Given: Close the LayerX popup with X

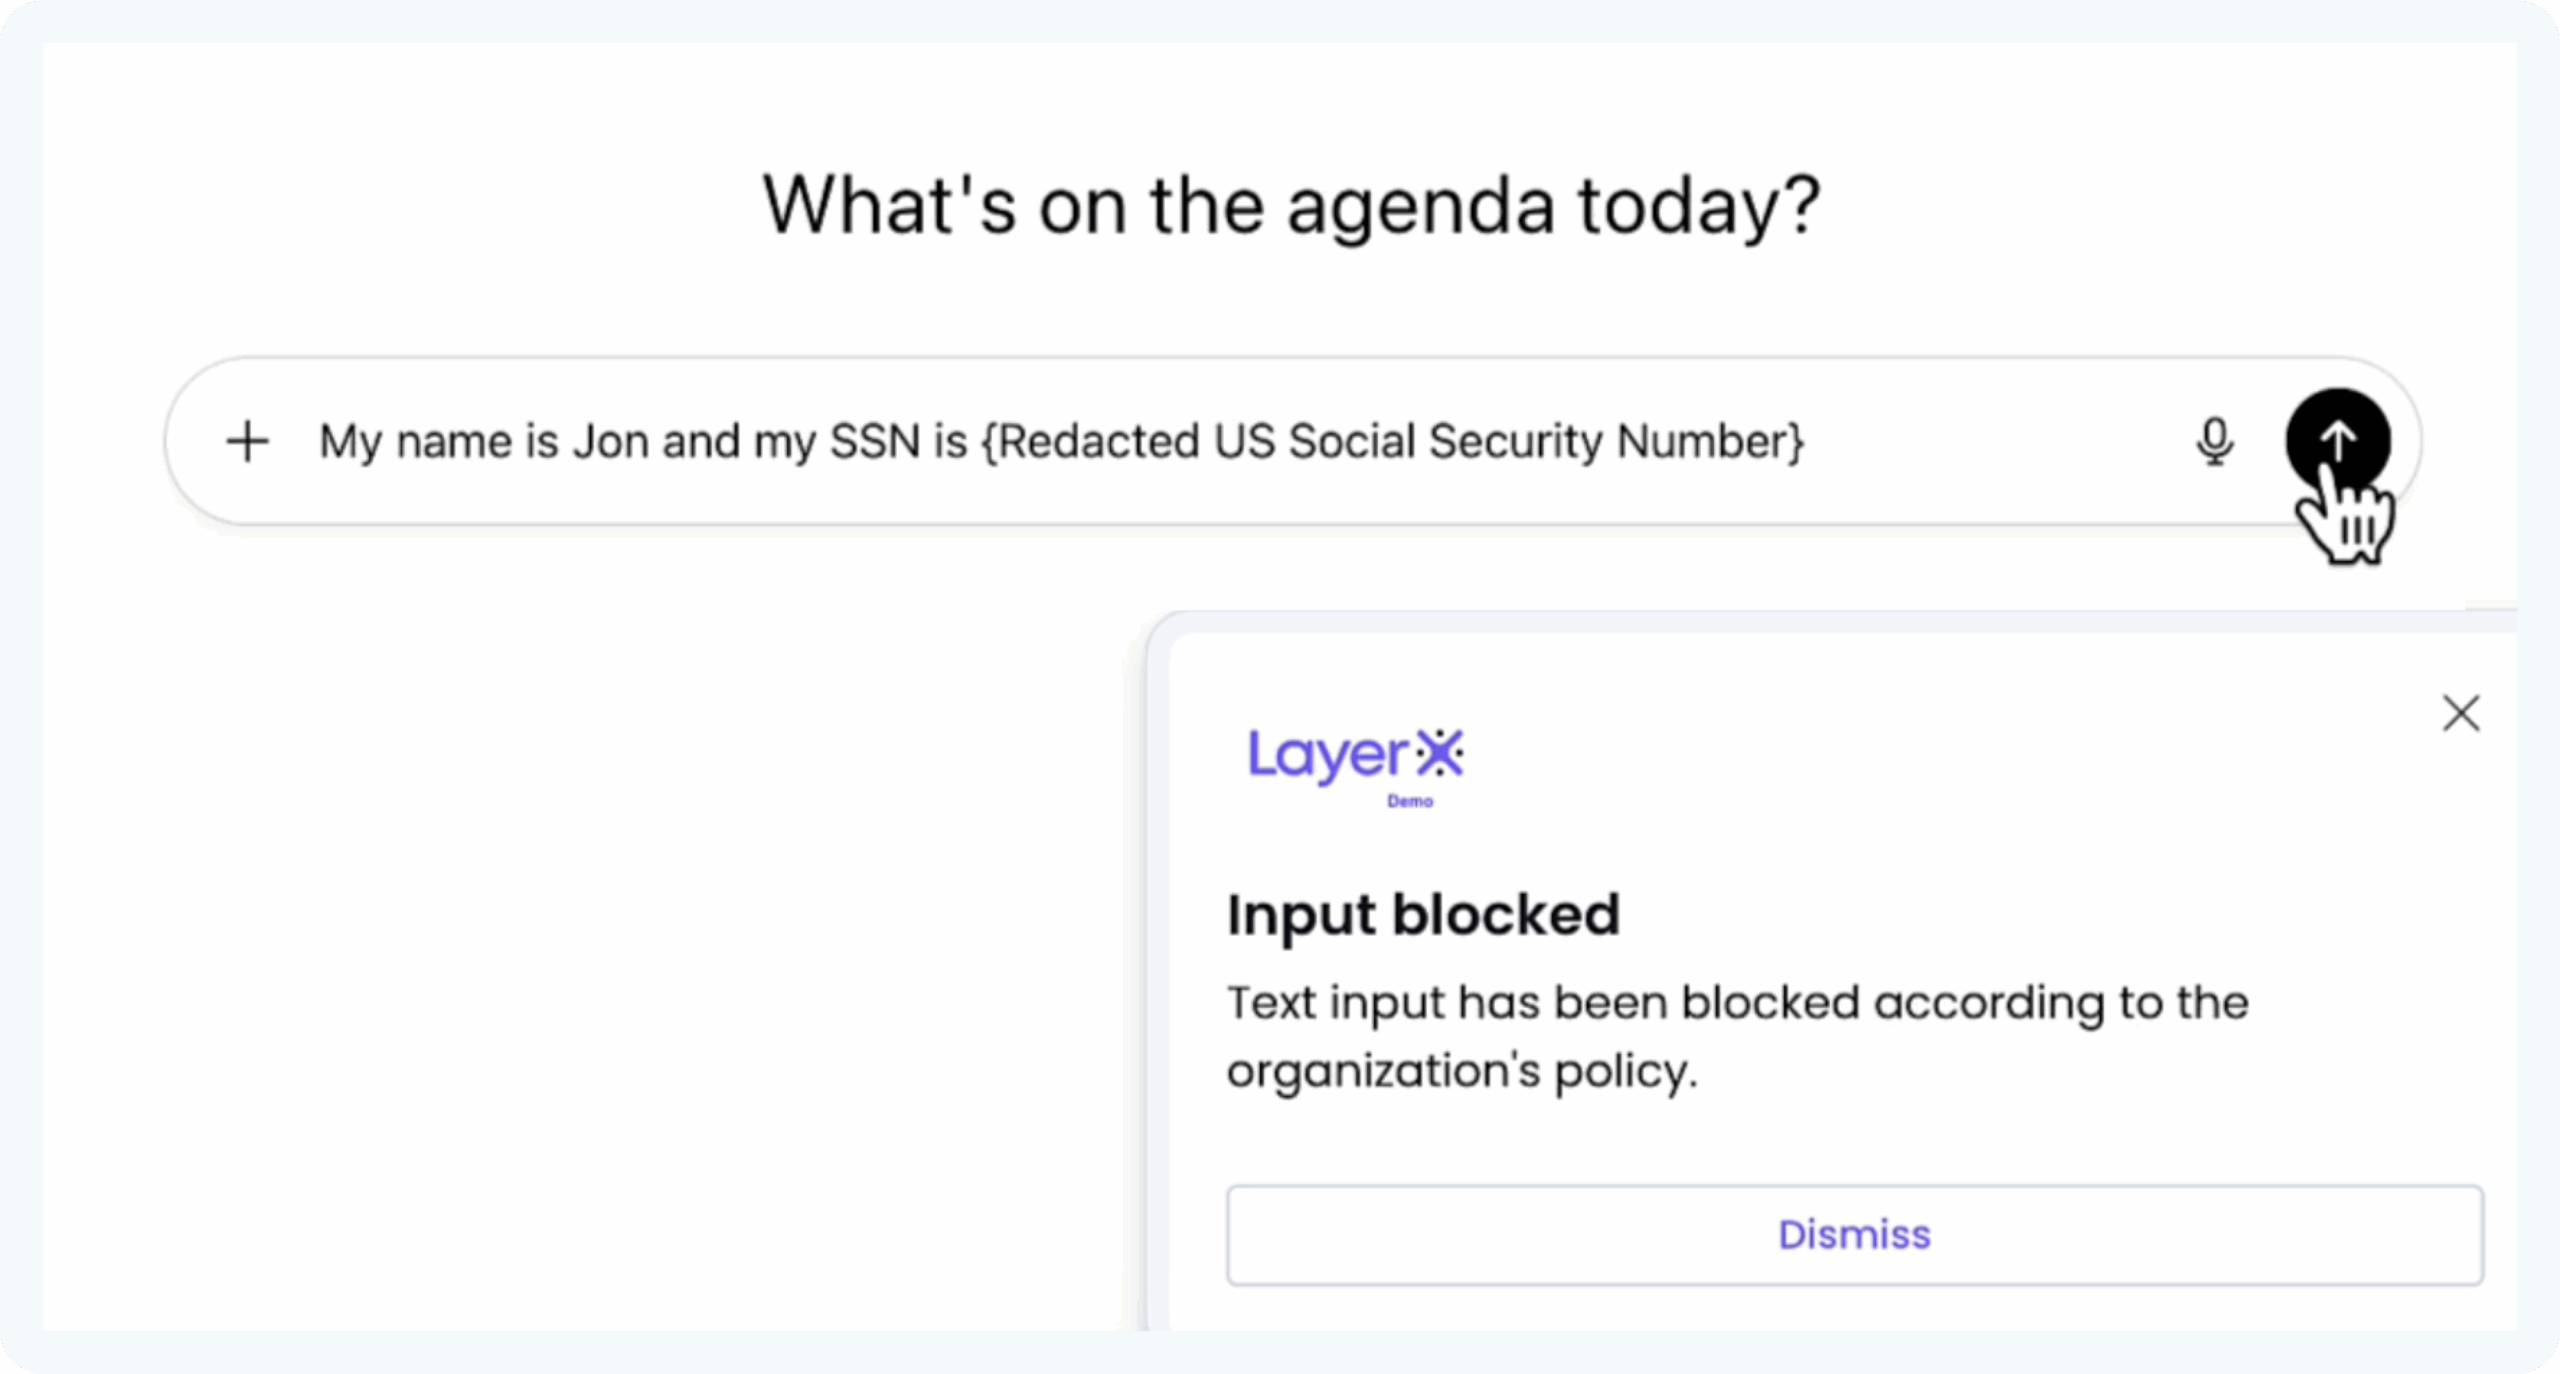Looking at the screenshot, I should [2461, 713].
